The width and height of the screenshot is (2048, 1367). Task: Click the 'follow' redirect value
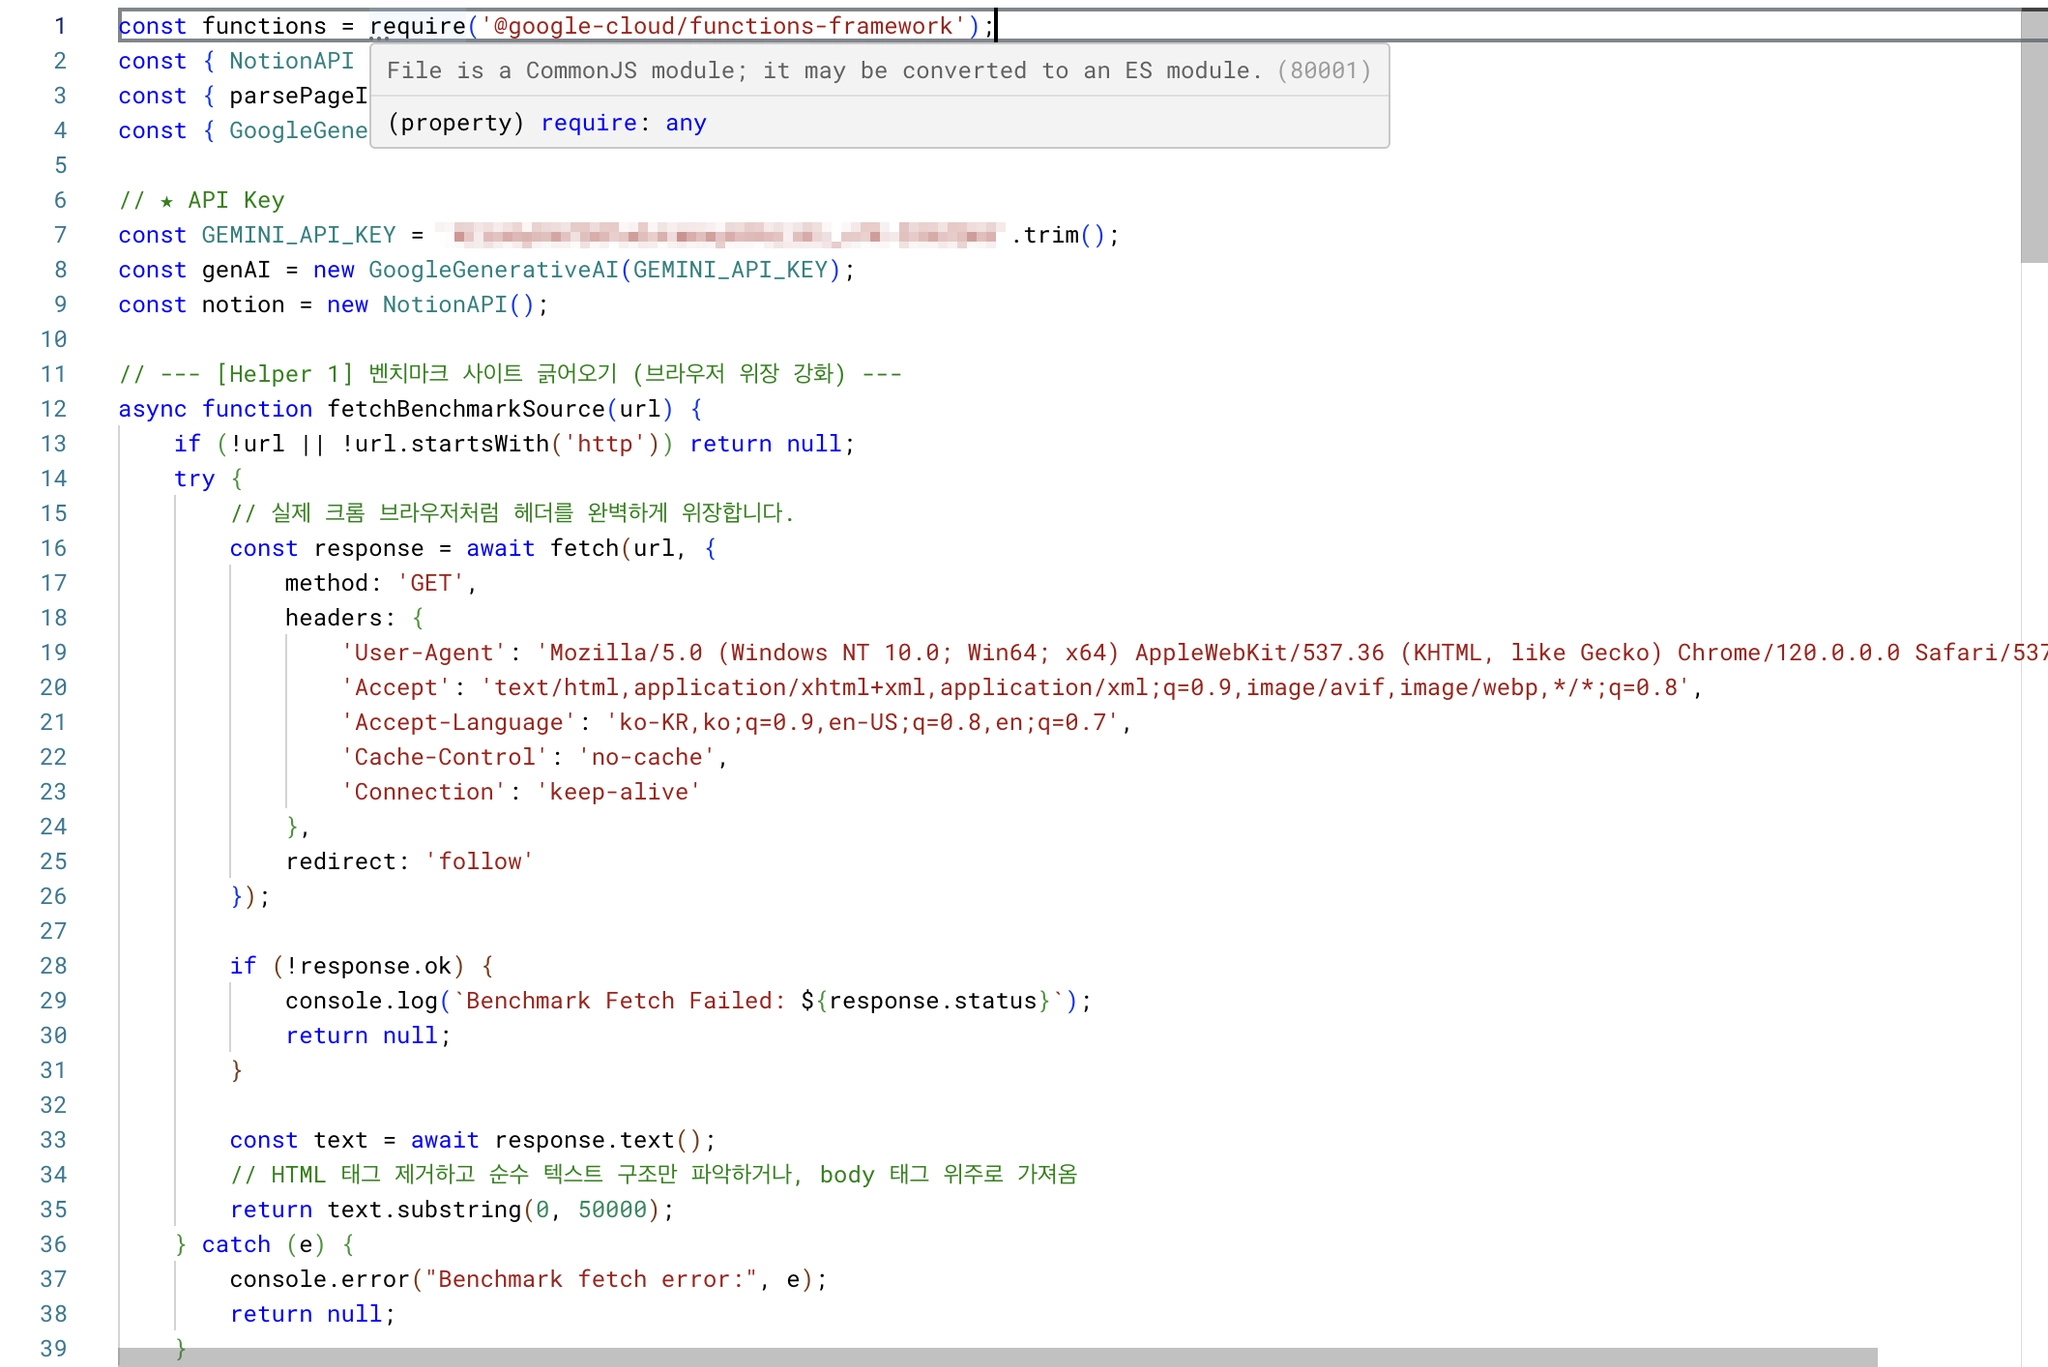click(479, 862)
